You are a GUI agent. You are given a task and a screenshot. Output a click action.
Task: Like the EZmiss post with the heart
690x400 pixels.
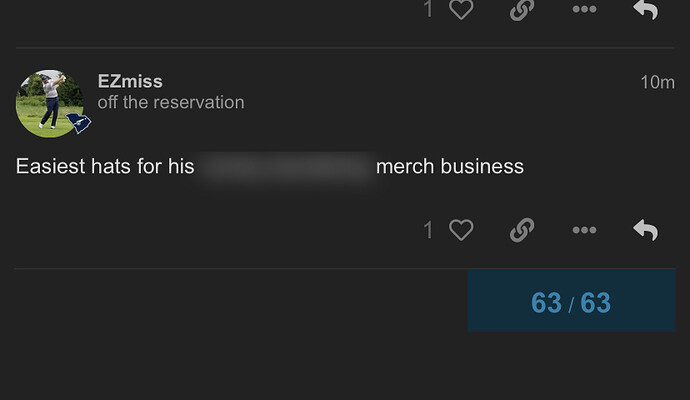click(x=461, y=231)
